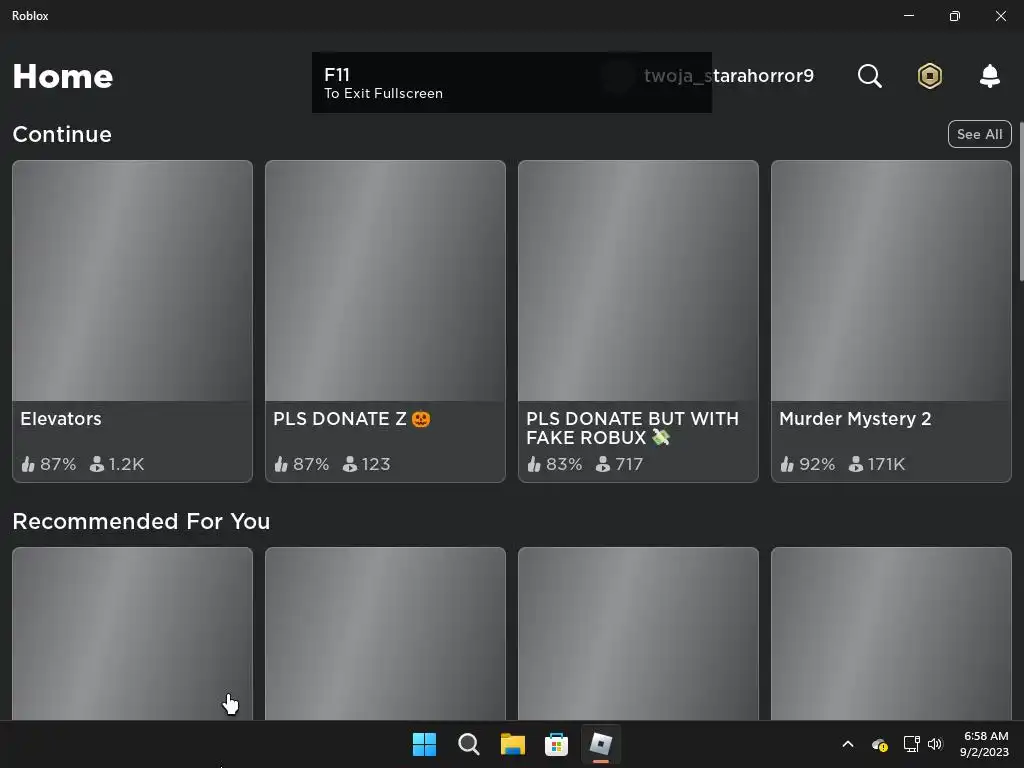Screen dimensions: 1024x768
Task: Click PLS DONATE BUT WITH FAKE ROBUX title
Action: click(632, 428)
